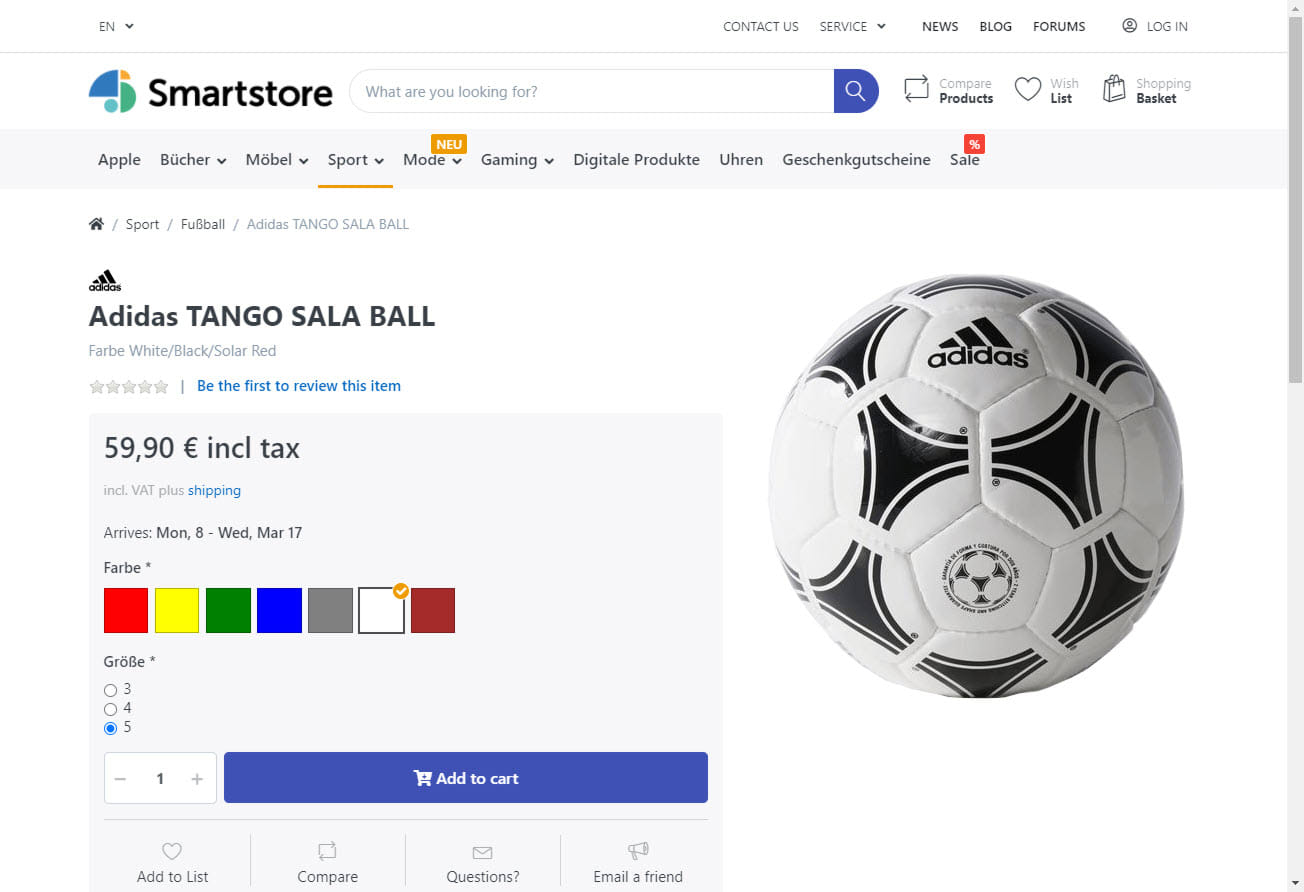
Task: Open the Digitale Produkte menu item
Action: (x=636, y=160)
